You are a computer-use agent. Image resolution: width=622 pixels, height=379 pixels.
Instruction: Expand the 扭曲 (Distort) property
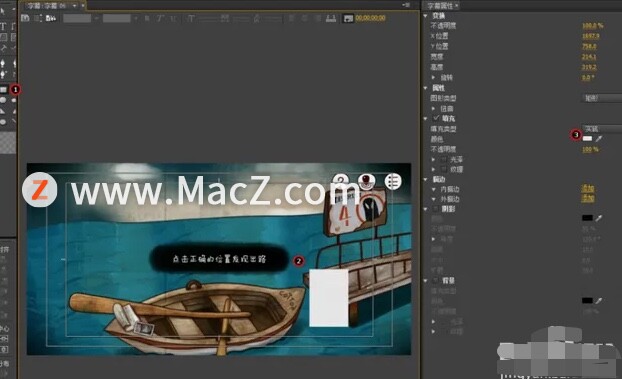coord(434,108)
